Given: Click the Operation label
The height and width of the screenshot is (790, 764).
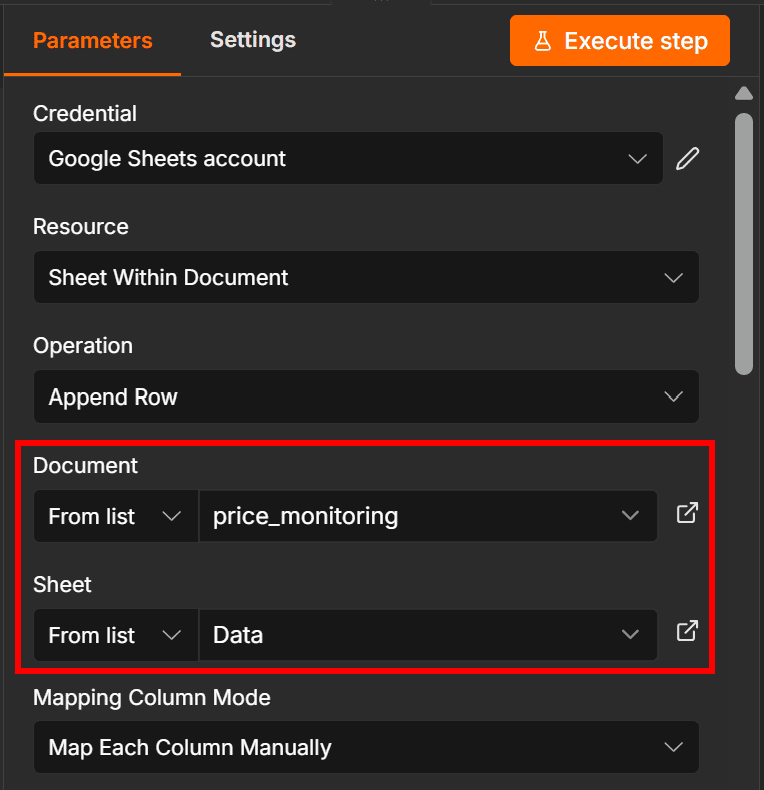Looking at the screenshot, I should [x=83, y=346].
